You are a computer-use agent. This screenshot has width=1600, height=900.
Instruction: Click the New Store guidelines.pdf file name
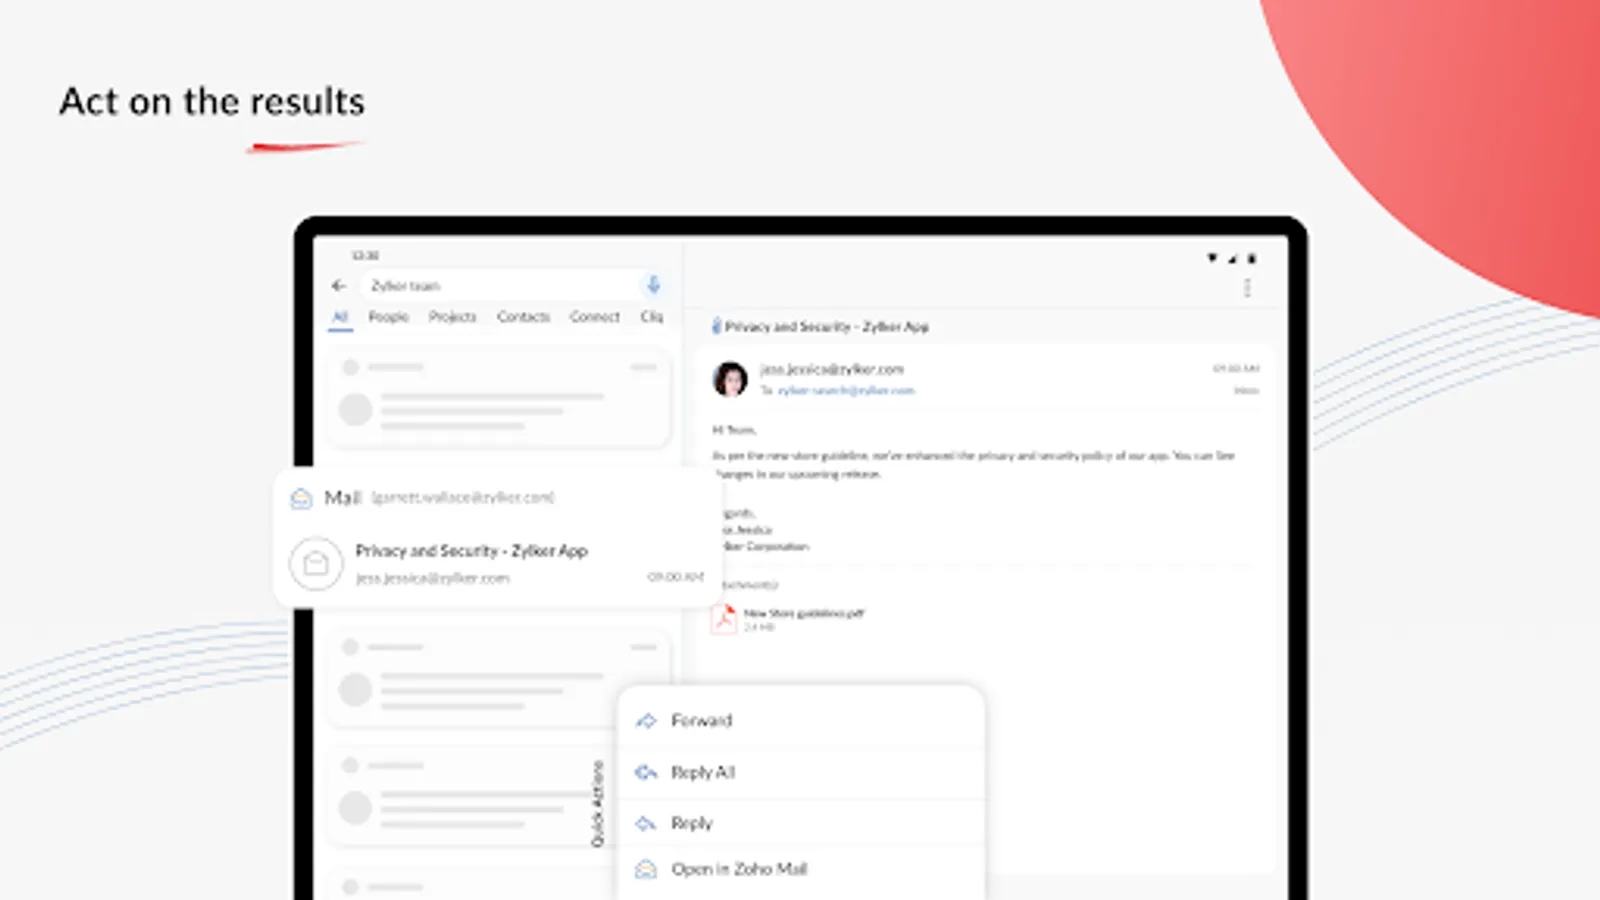(803, 613)
